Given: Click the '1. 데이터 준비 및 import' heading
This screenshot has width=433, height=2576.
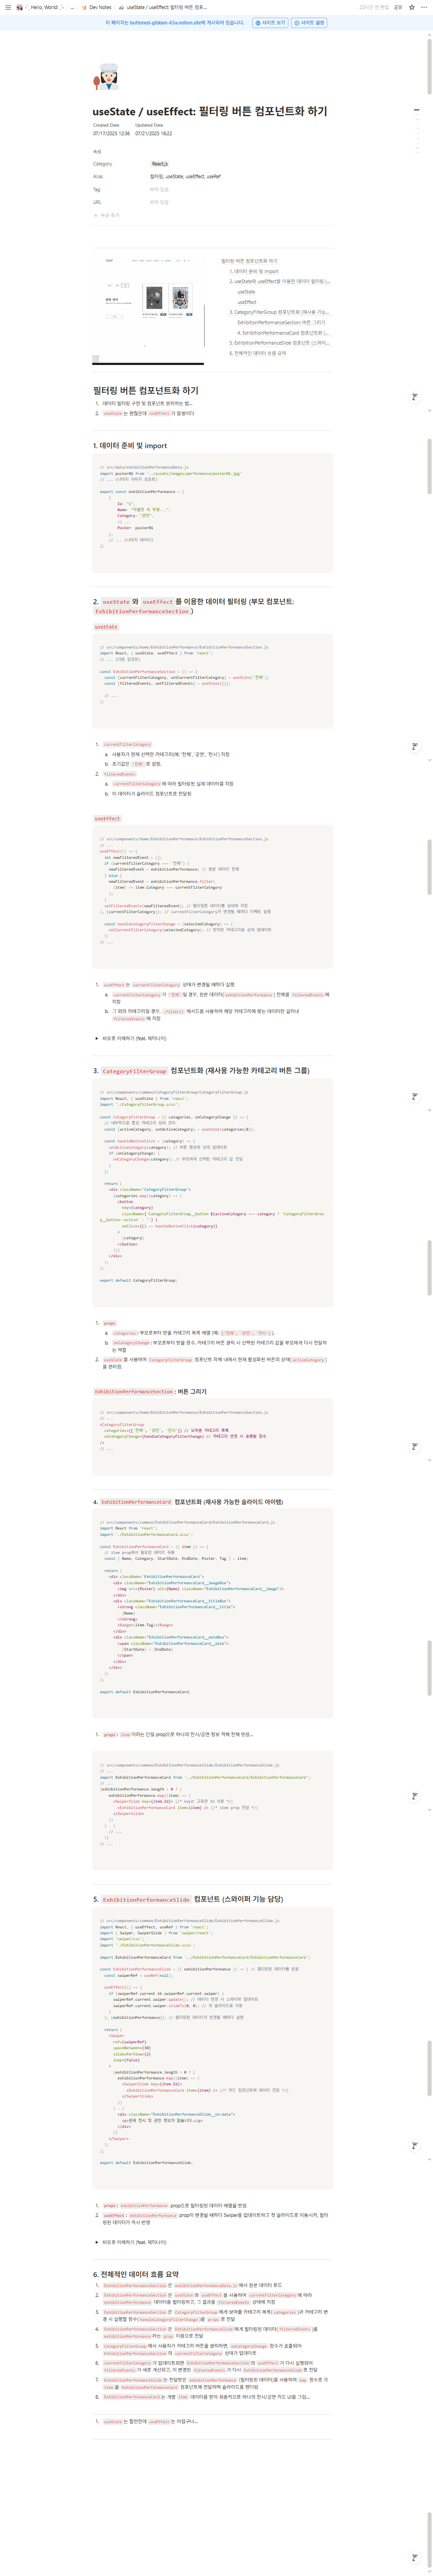Looking at the screenshot, I should click(130, 446).
